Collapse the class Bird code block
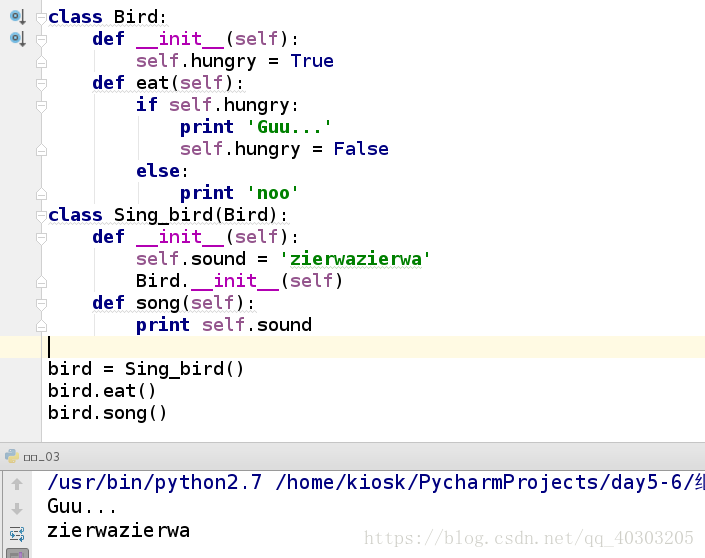This screenshot has height=558, width=705. click(x=41, y=18)
